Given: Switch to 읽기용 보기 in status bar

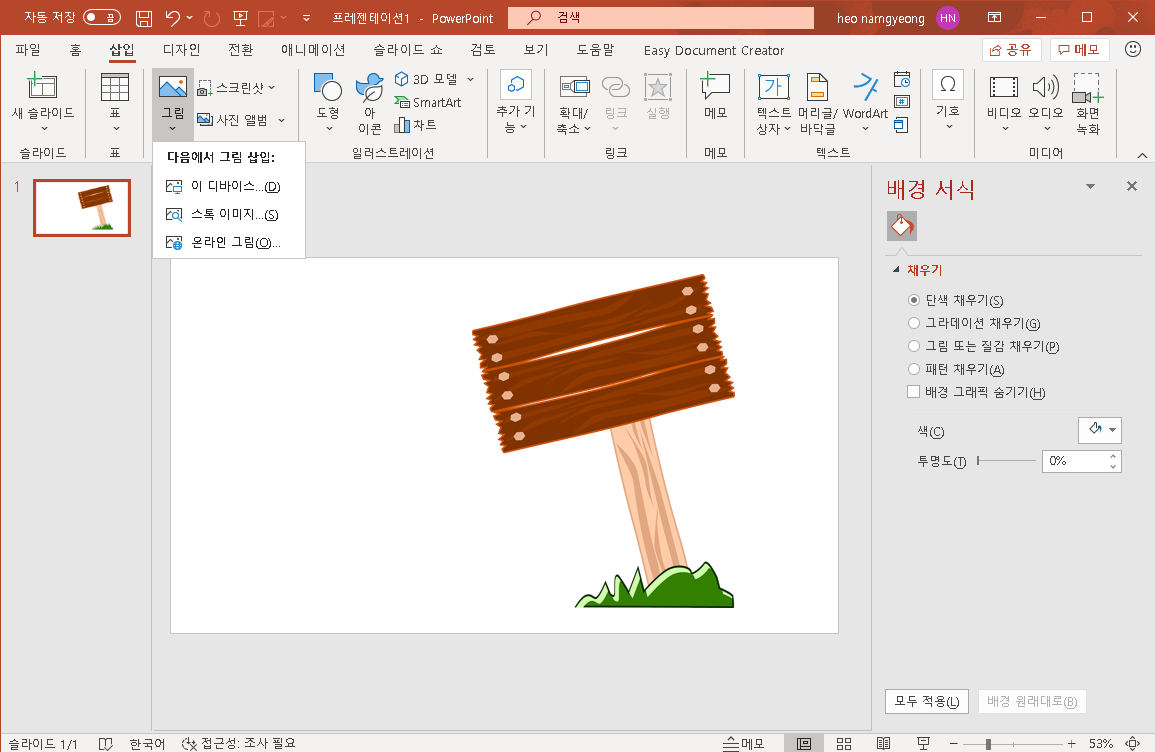Looking at the screenshot, I should tap(883, 743).
